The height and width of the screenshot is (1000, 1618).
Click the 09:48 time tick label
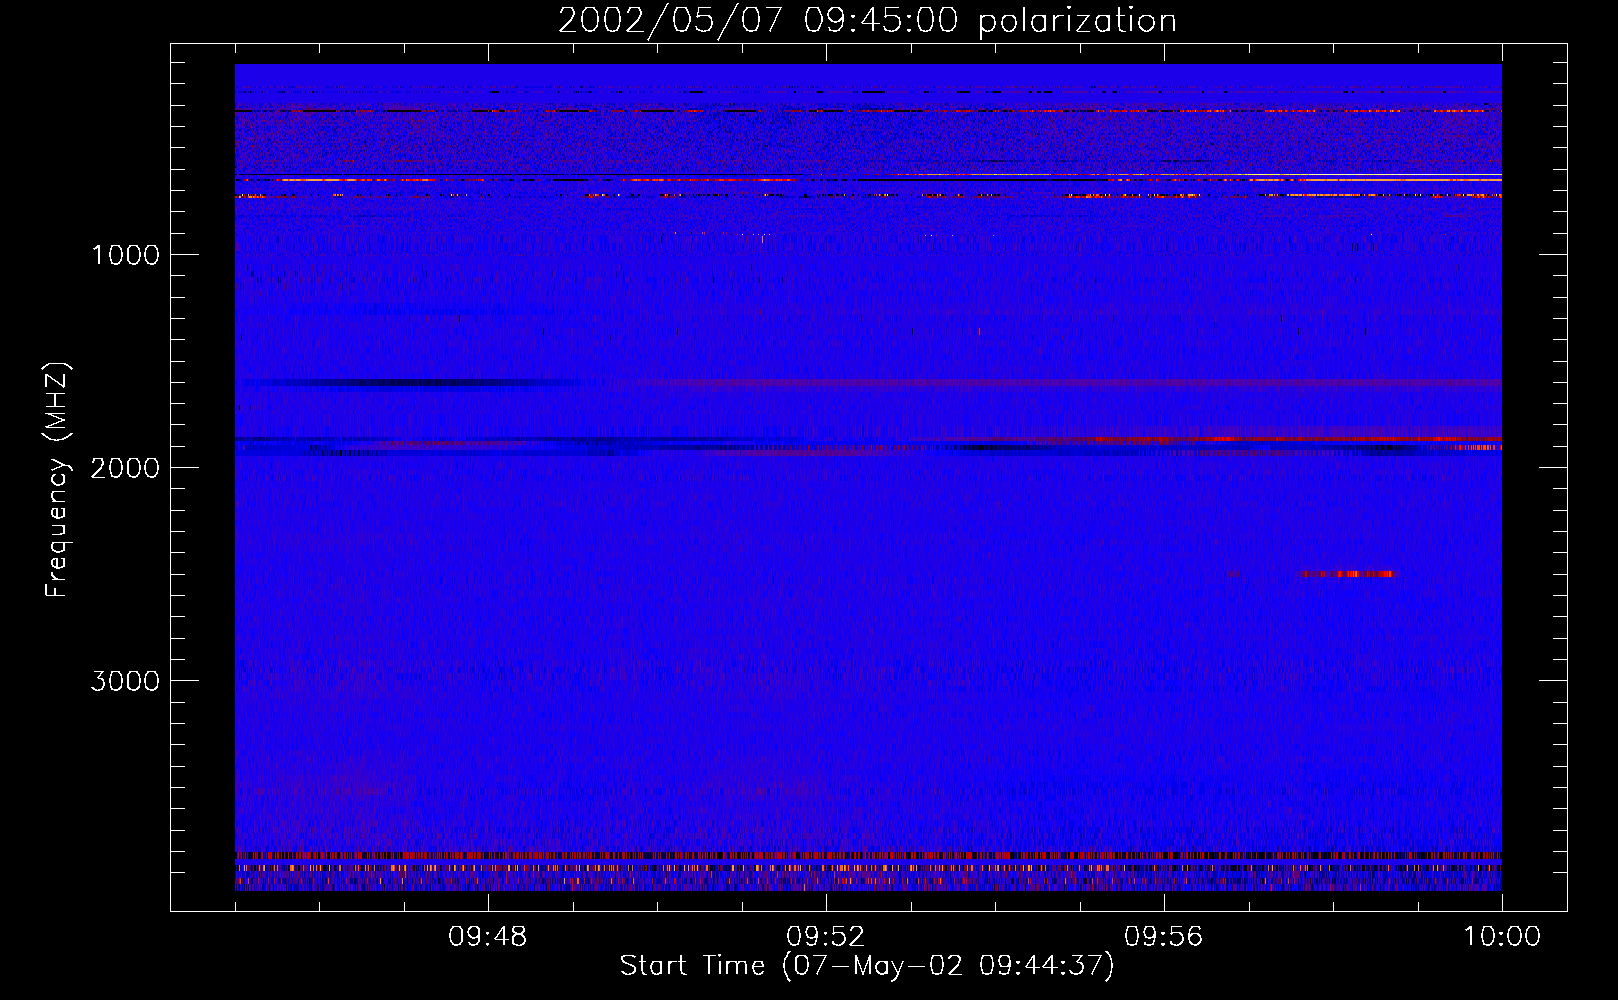[487, 937]
